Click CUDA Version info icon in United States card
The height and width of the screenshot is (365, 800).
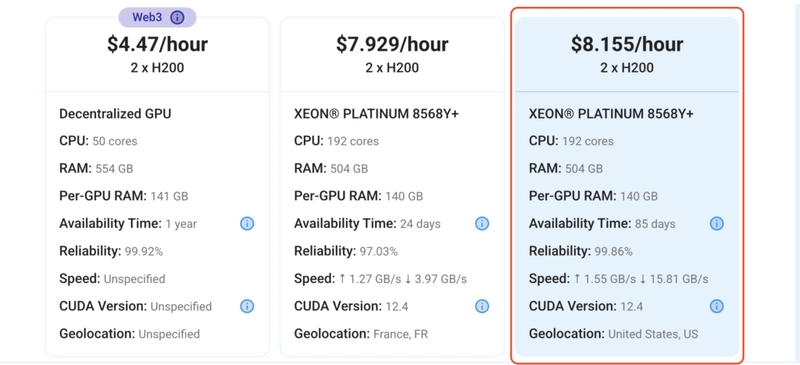coord(716,306)
